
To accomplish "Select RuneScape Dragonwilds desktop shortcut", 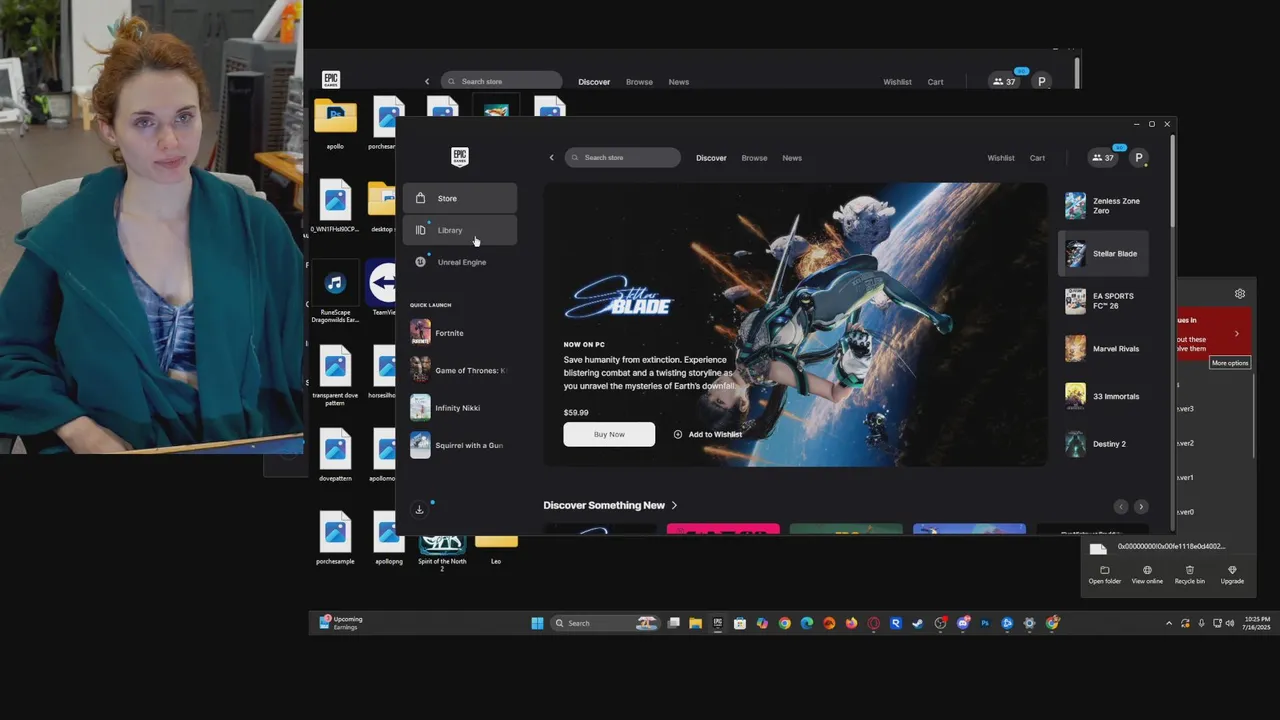I will point(335,290).
